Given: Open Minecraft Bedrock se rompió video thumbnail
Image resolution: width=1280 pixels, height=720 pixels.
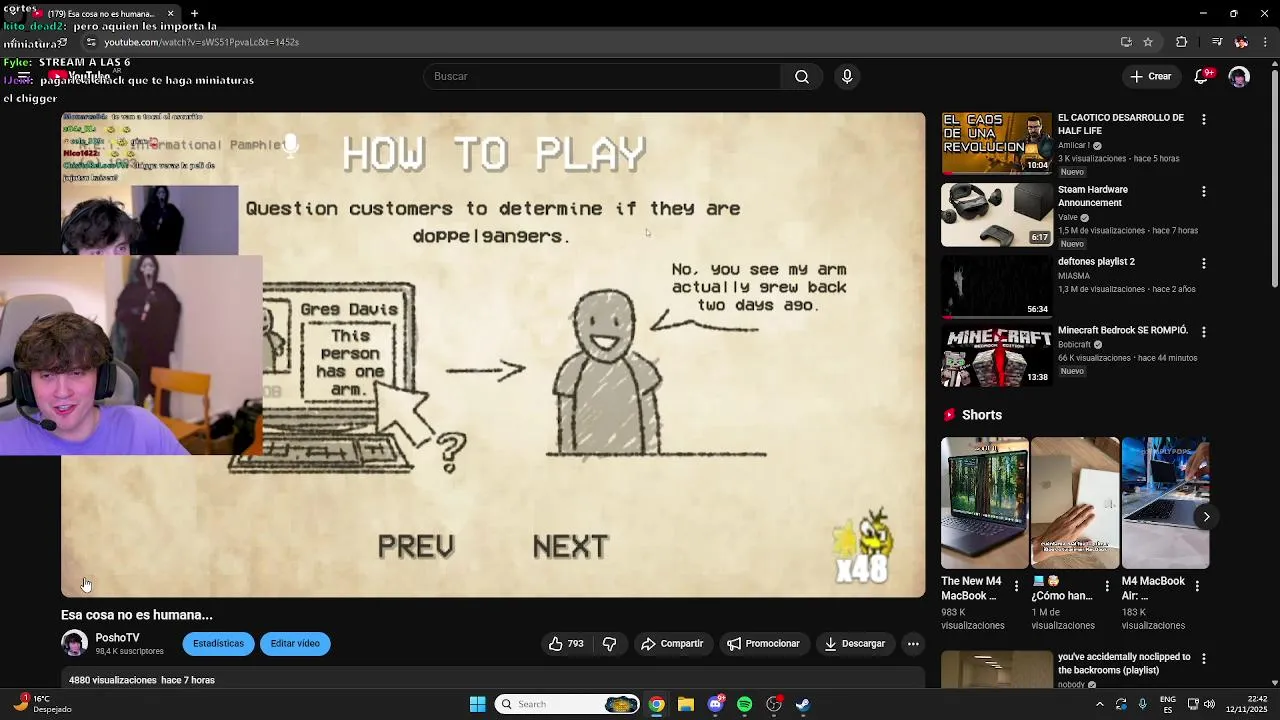Looking at the screenshot, I should (997, 356).
